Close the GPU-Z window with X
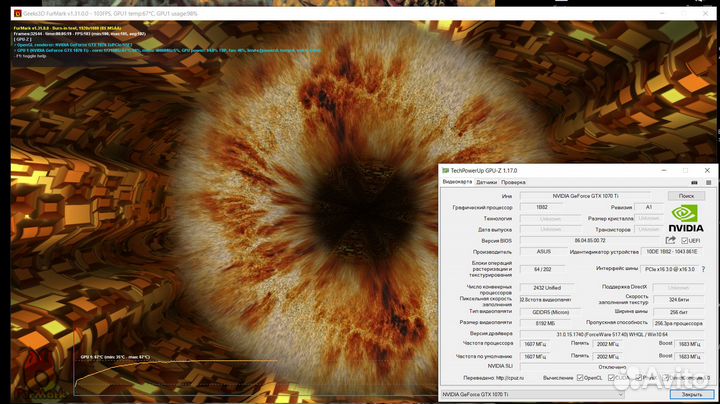 point(707,170)
